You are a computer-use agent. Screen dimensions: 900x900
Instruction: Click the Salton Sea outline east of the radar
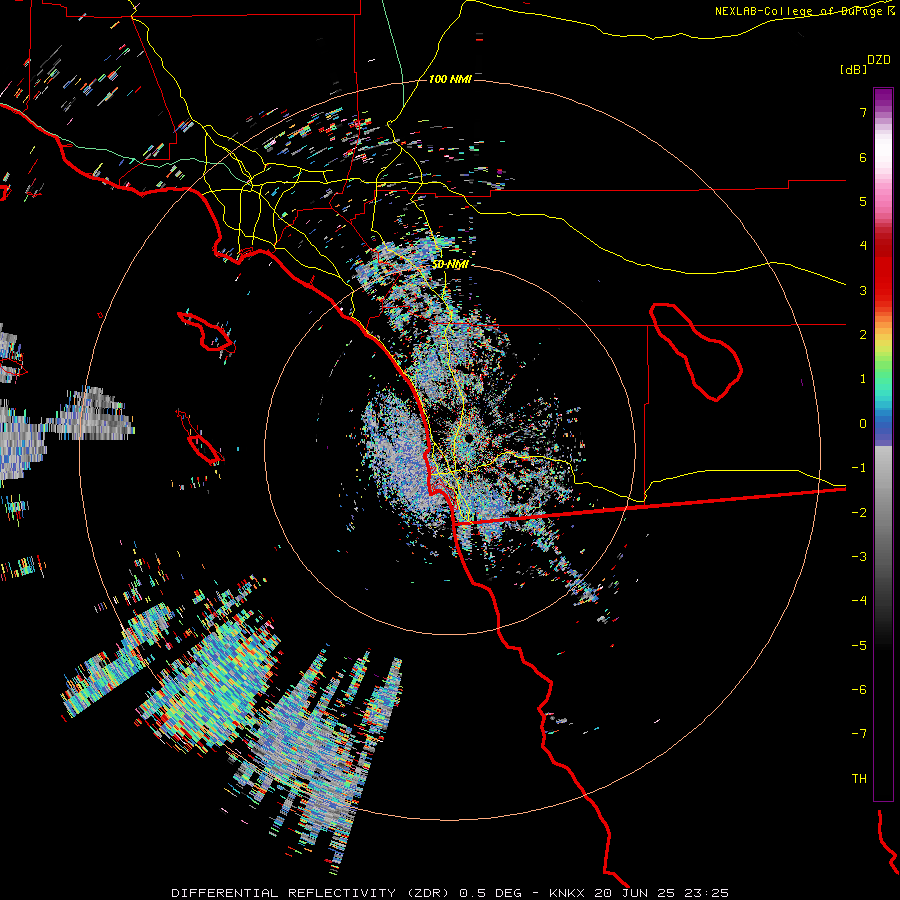pos(696,352)
